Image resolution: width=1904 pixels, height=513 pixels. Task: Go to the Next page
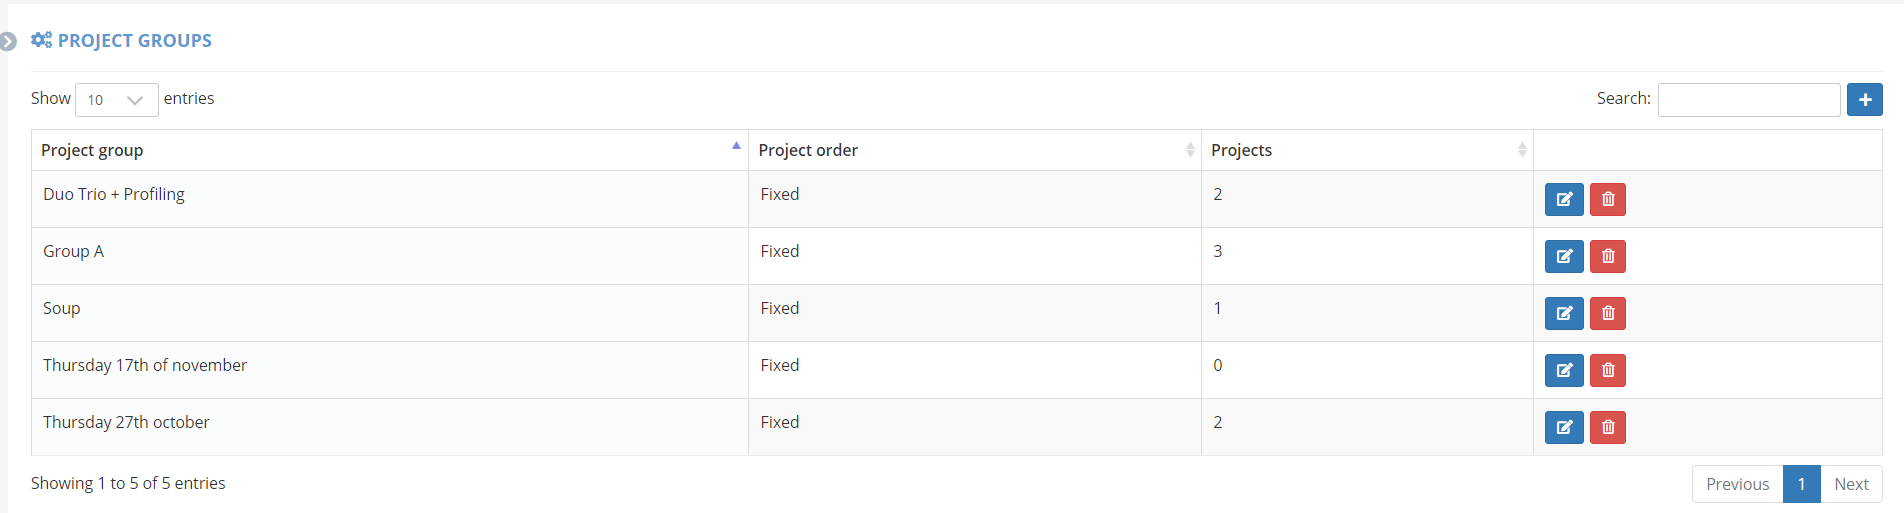pyautogui.click(x=1851, y=484)
